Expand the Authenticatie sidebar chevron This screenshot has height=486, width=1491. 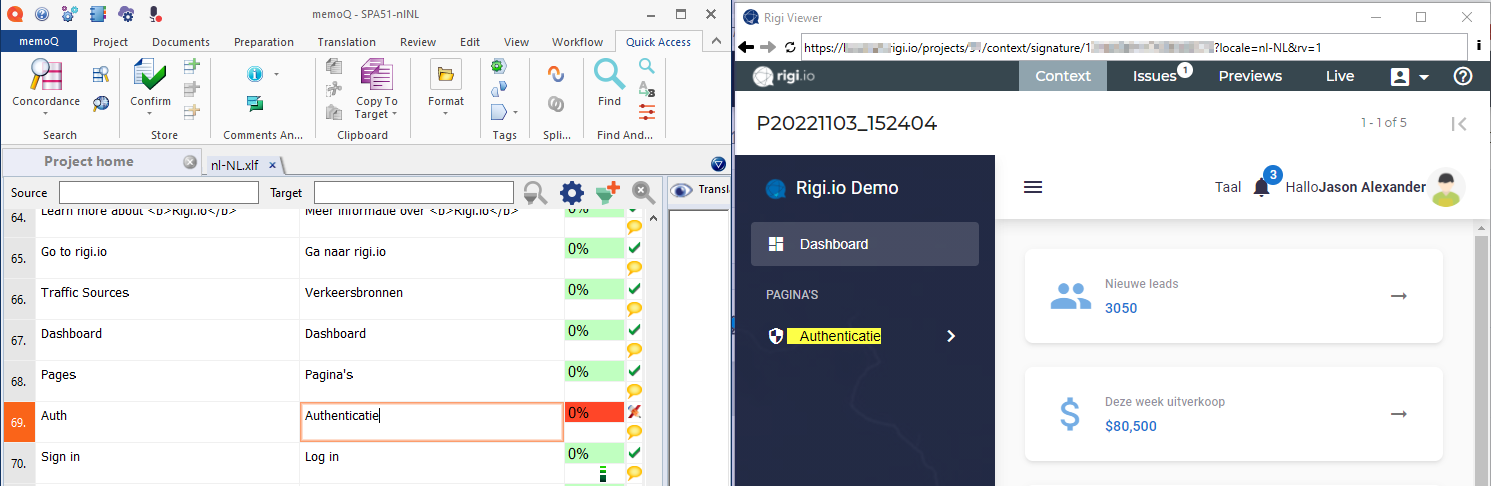(951, 336)
